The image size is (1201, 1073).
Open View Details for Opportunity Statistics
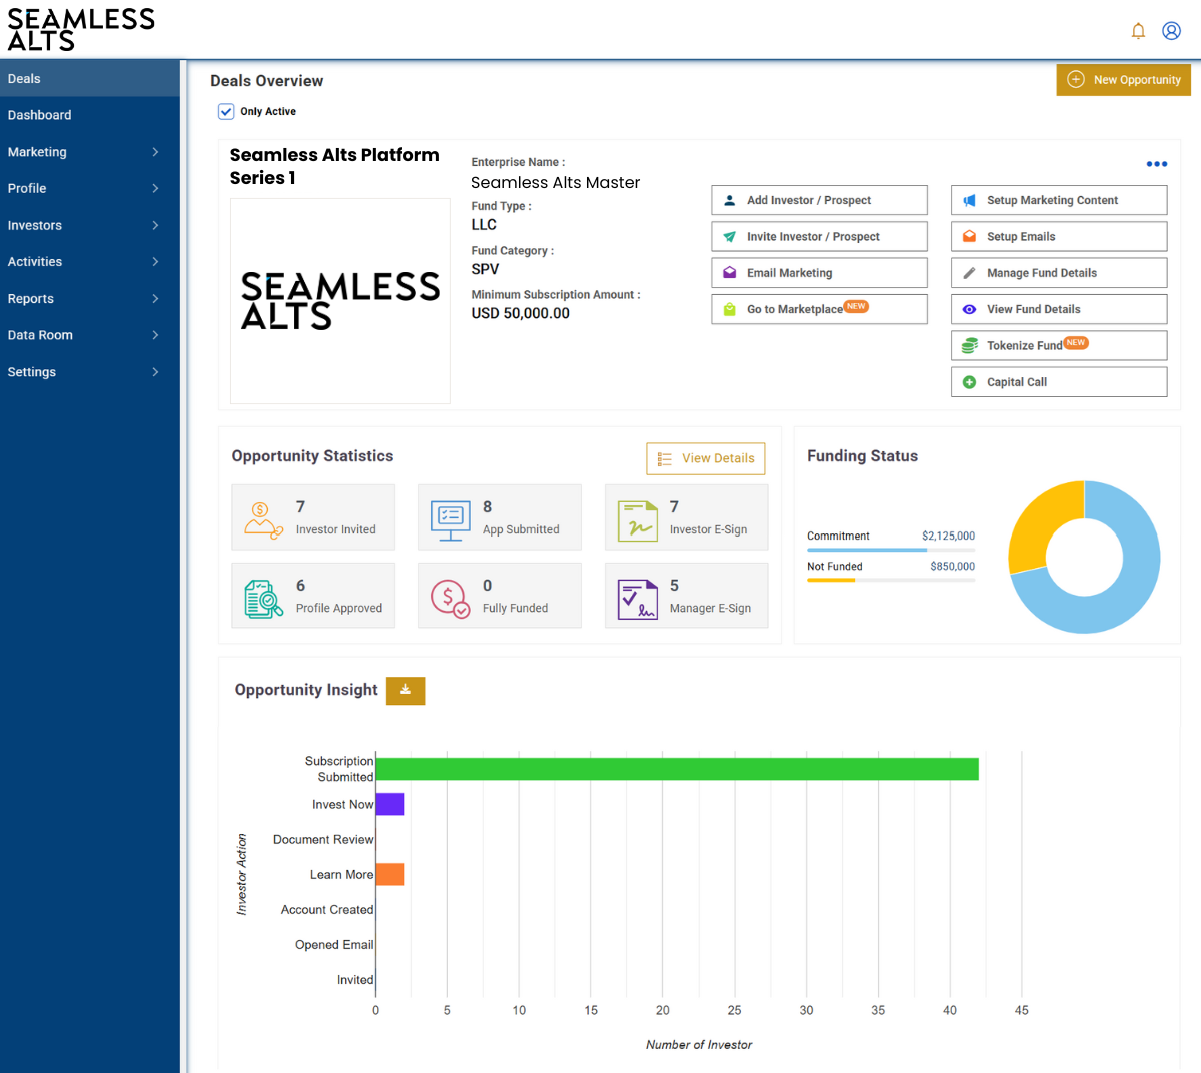coord(705,458)
